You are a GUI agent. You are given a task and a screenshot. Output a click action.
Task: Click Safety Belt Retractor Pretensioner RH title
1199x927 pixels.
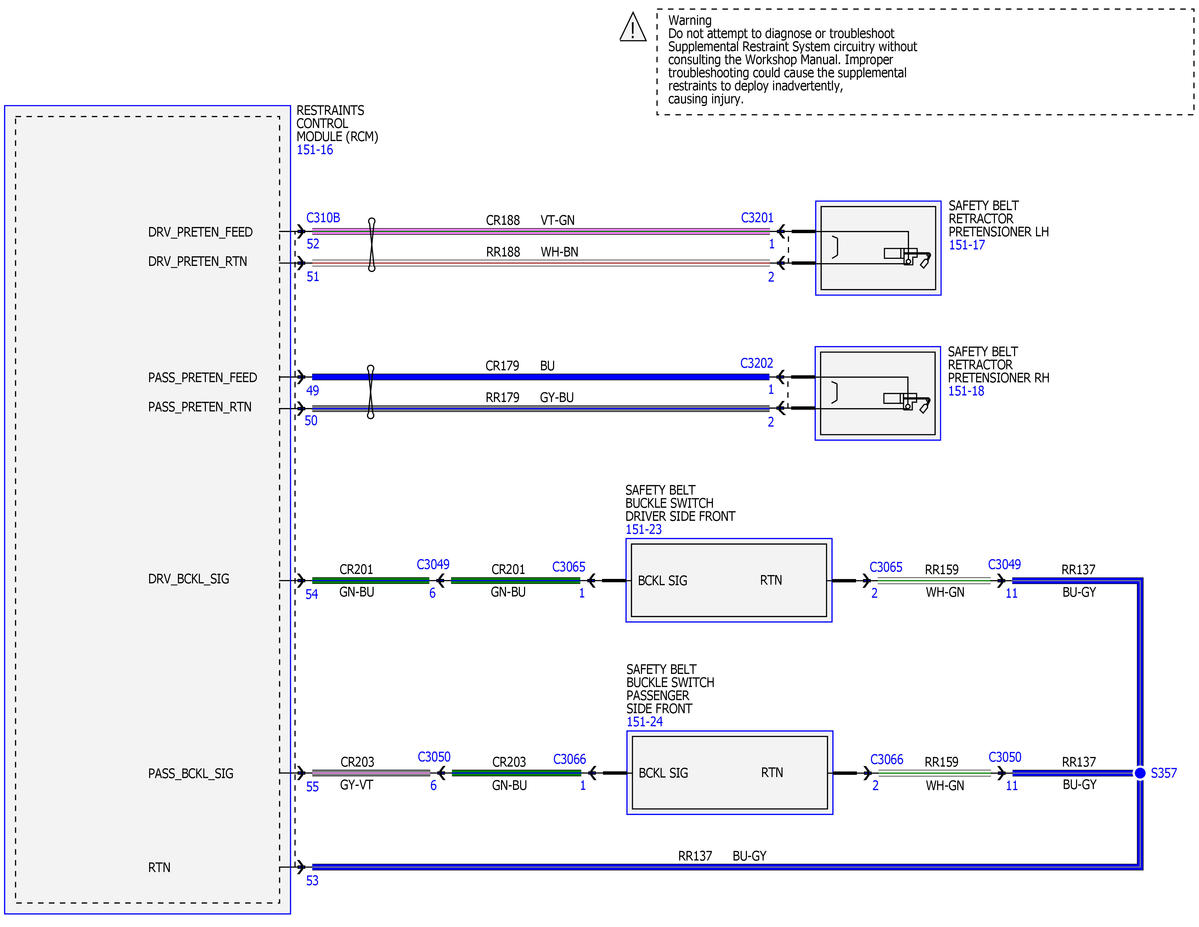coord(998,365)
